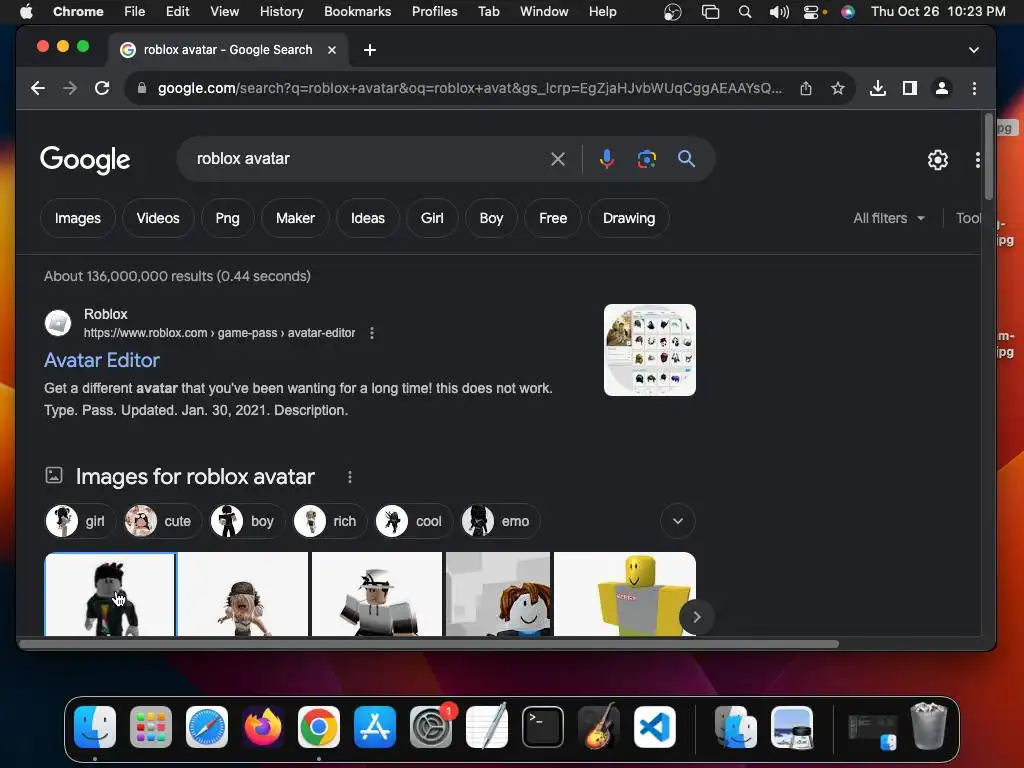Open Safari from the dock
Image resolution: width=1024 pixels, height=768 pixels.
click(x=207, y=727)
